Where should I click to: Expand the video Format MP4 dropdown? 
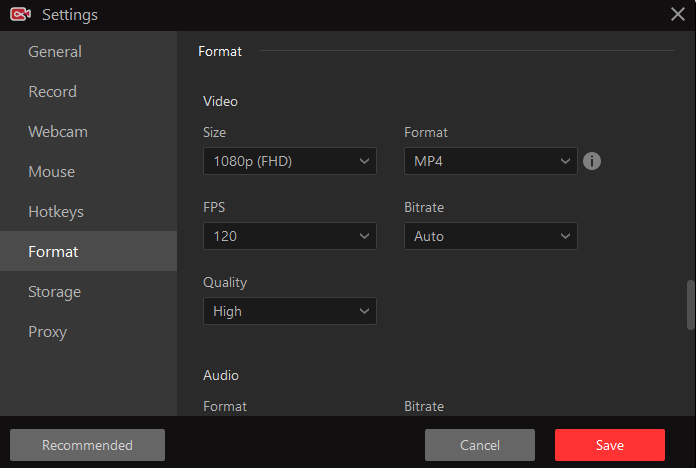(490, 161)
